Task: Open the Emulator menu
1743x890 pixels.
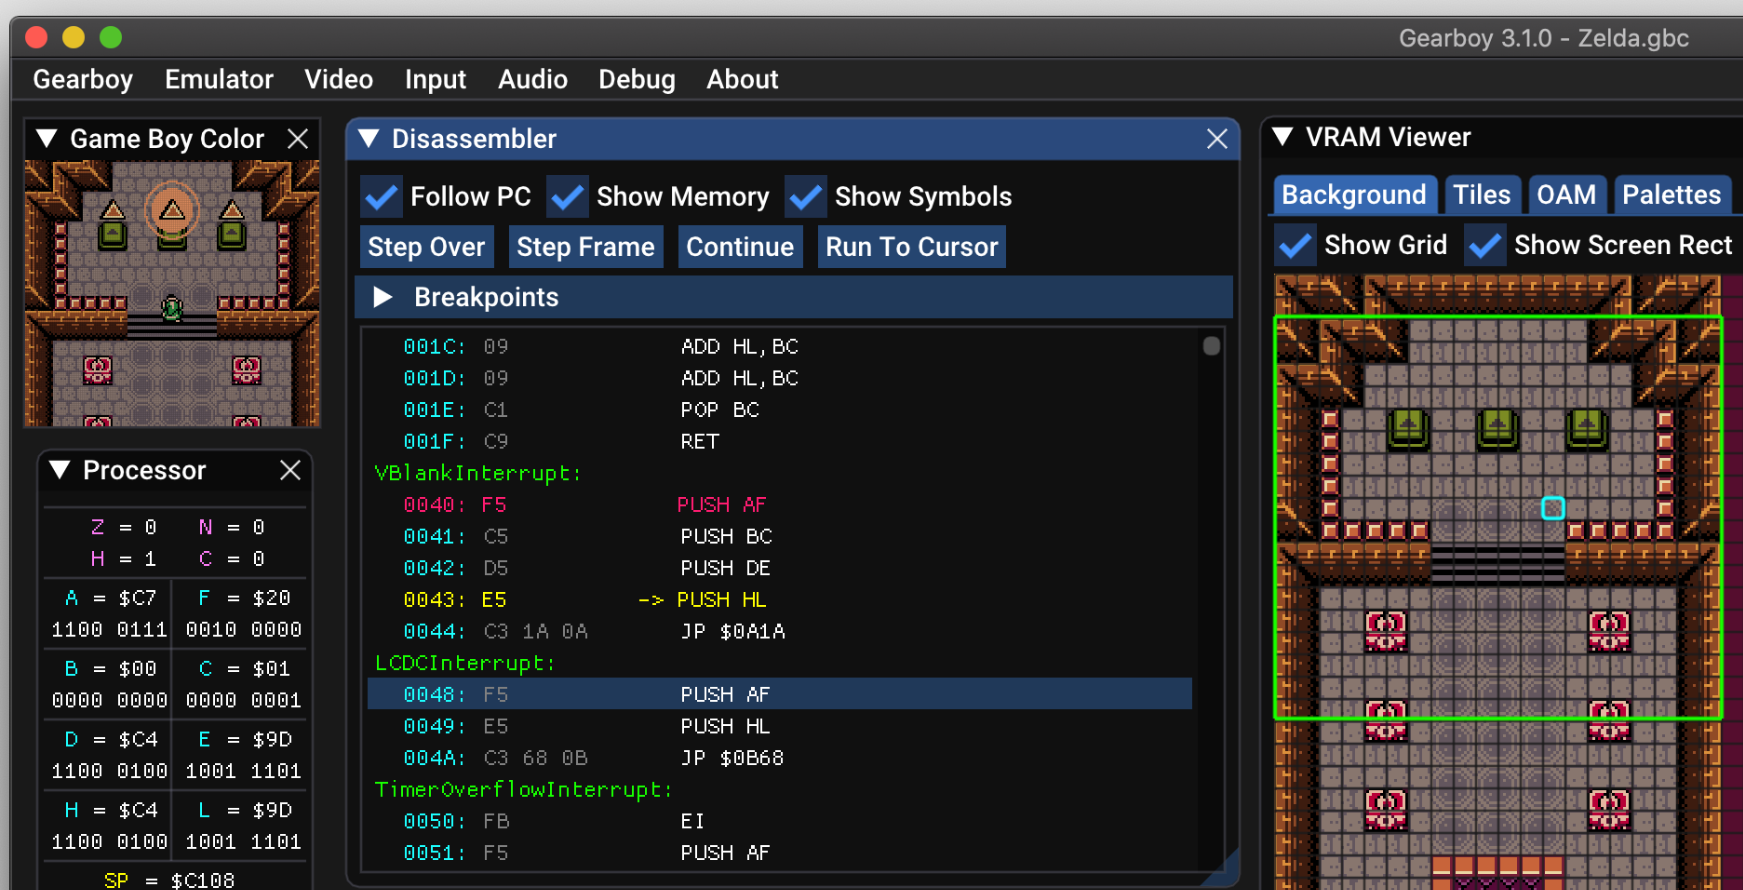Action: [x=218, y=79]
